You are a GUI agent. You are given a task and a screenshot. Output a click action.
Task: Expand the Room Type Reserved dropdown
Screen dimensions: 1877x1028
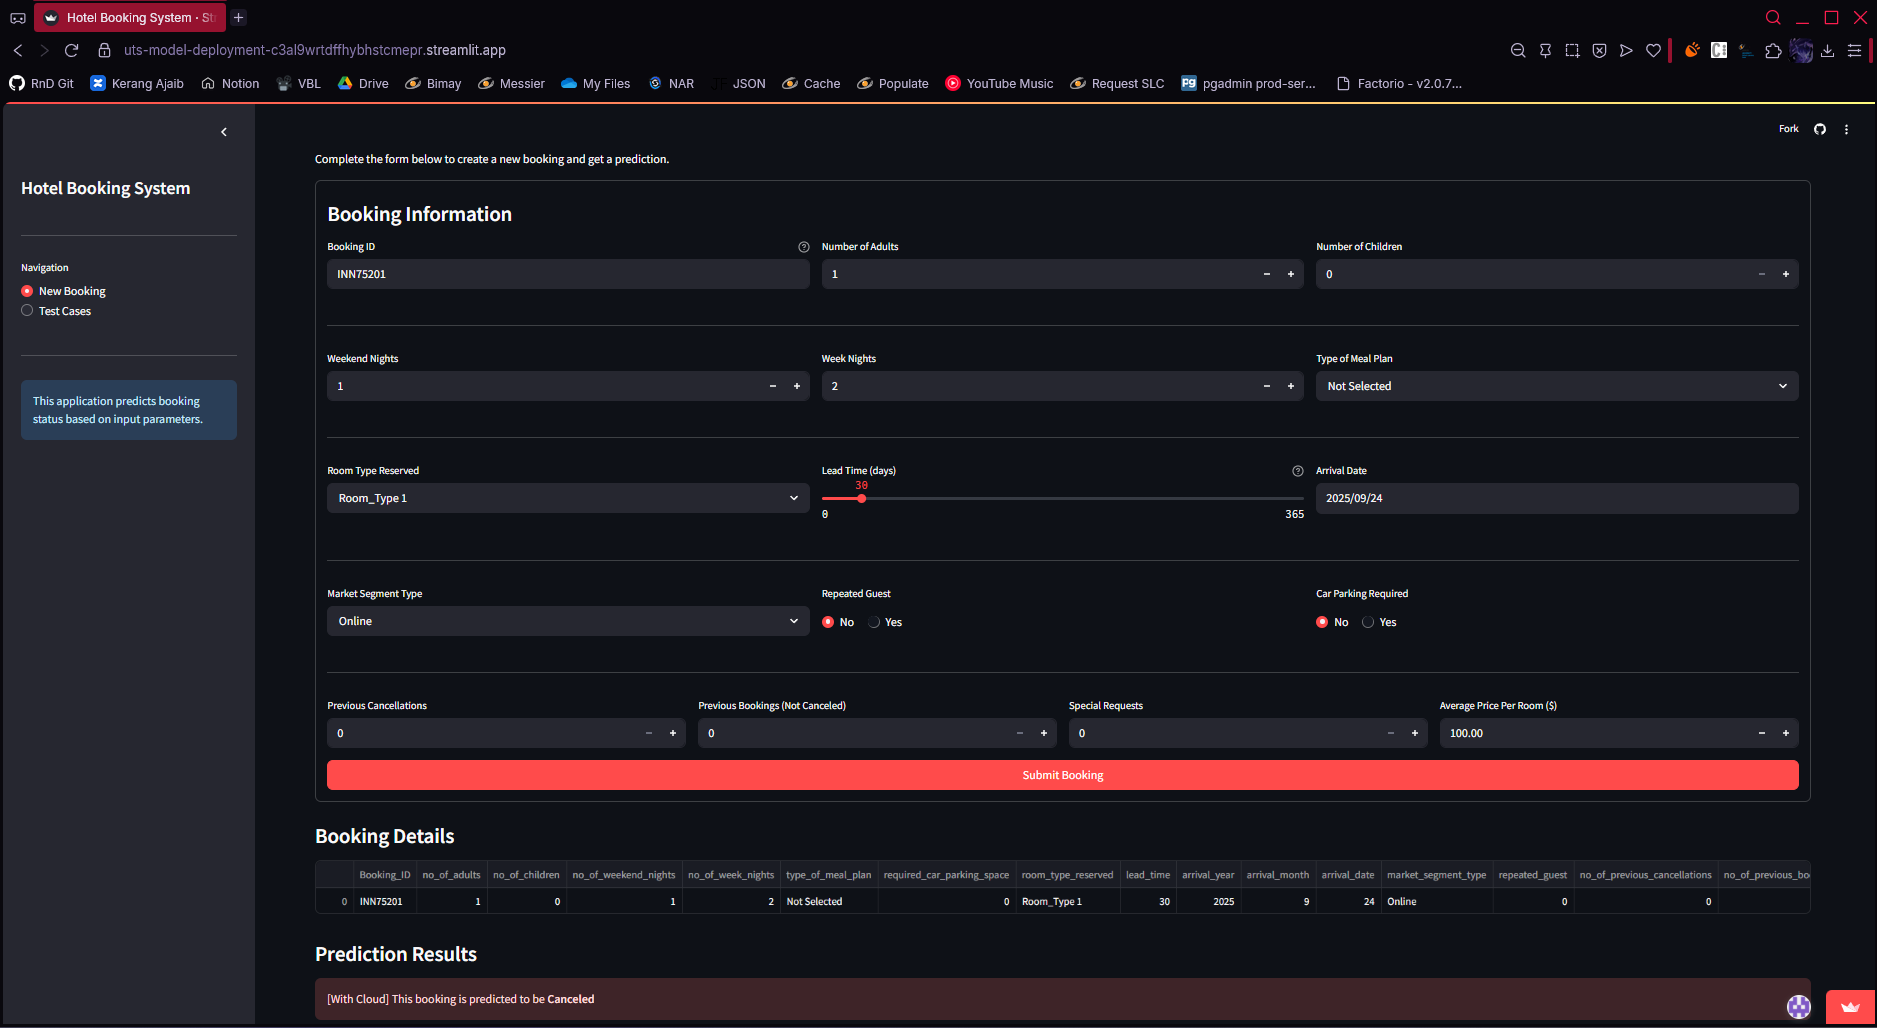pyautogui.click(x=567, y=498)
